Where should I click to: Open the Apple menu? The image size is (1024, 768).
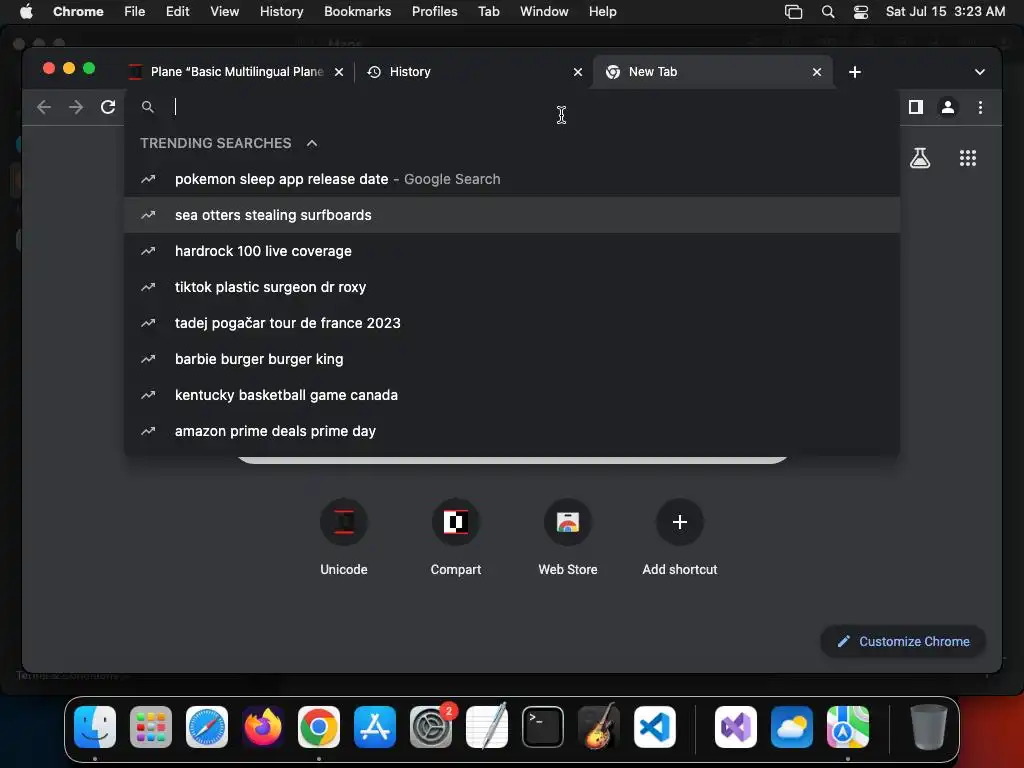click(26, 12)
